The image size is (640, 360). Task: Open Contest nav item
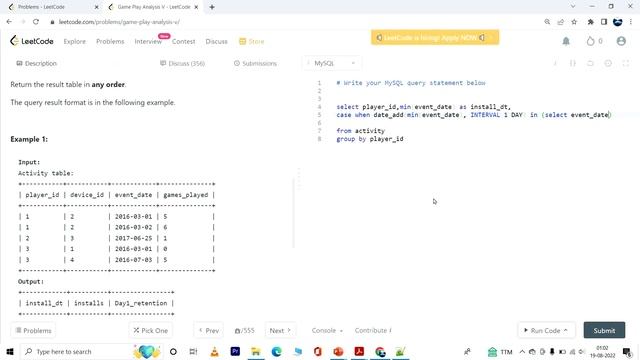[184, 41]
